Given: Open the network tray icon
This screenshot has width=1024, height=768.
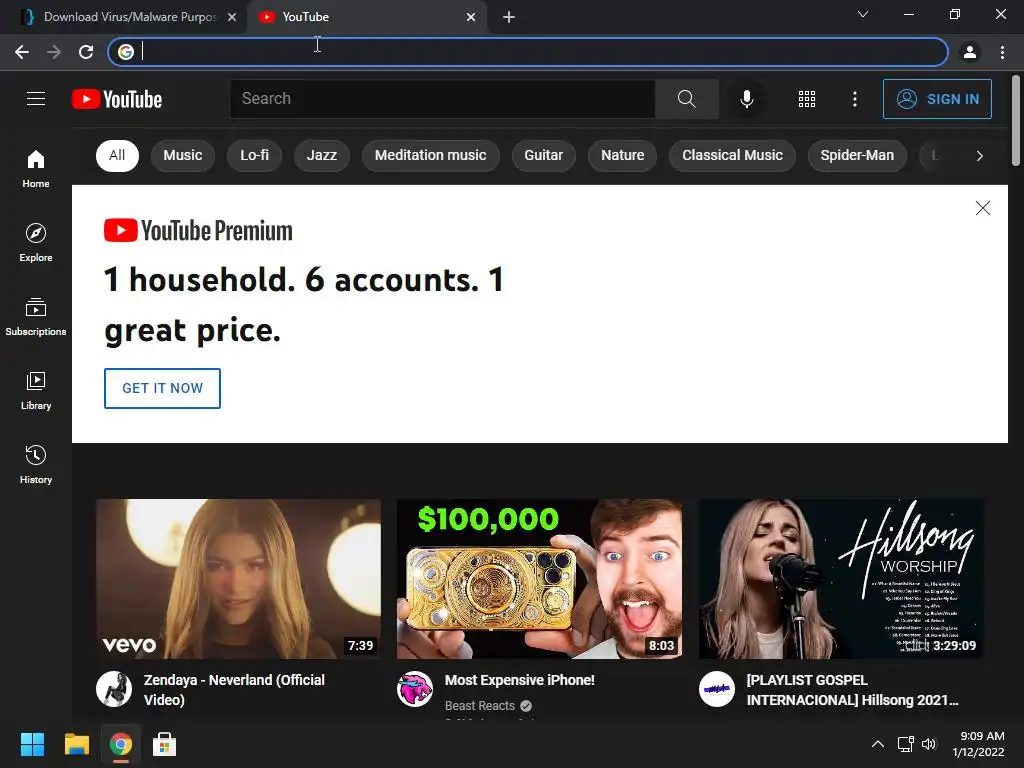Looking at the screenshot, I should click(x=905, y=744).
